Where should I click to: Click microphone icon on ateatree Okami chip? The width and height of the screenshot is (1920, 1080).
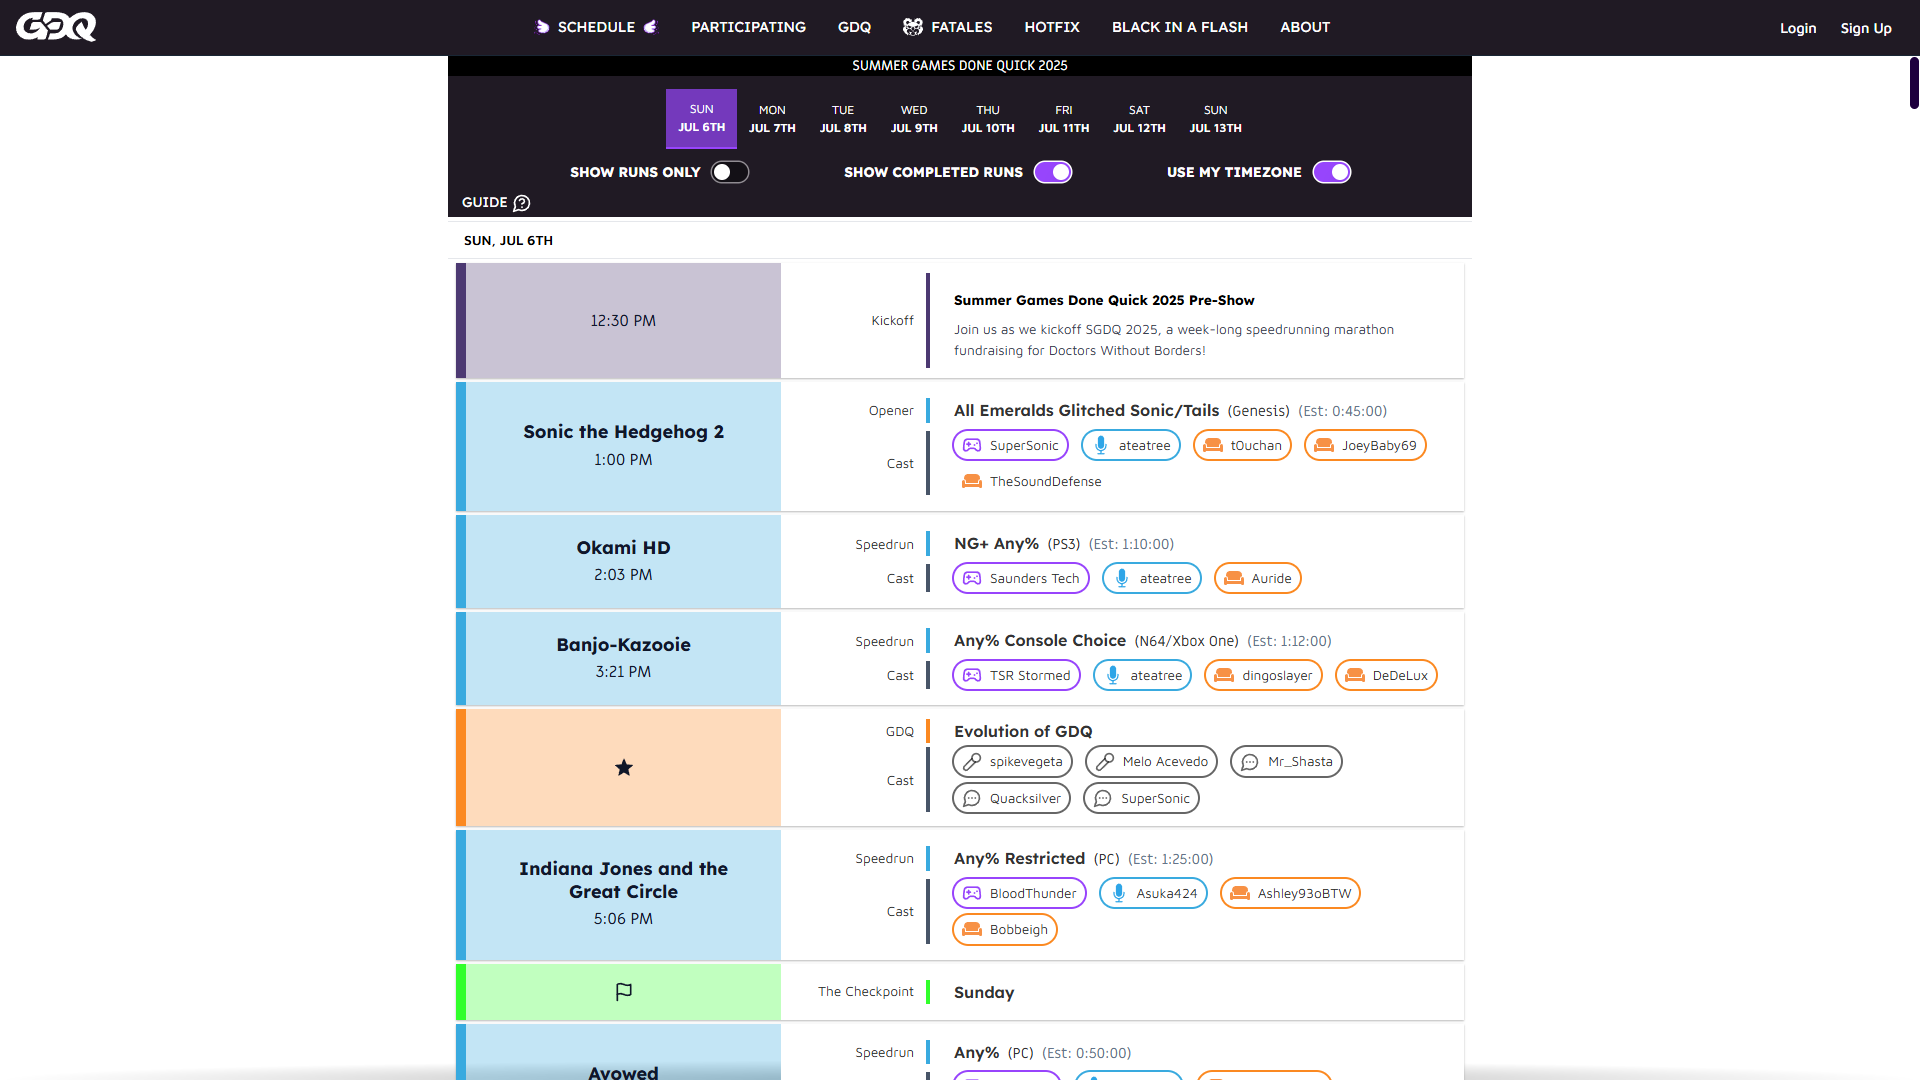coord(1122,579)
